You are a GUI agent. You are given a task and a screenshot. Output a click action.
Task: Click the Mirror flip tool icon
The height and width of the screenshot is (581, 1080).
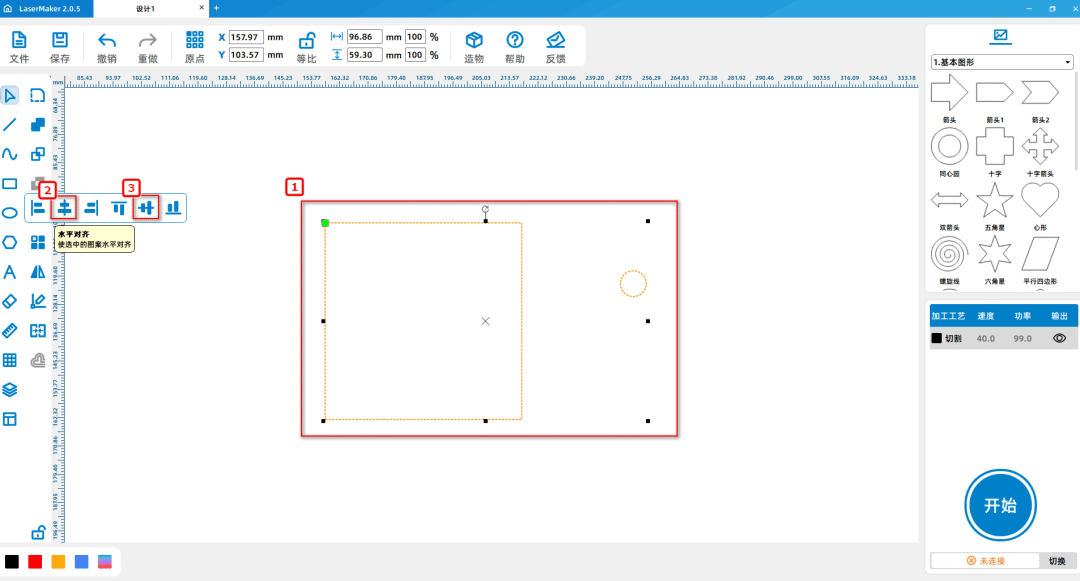click(38, 272)
